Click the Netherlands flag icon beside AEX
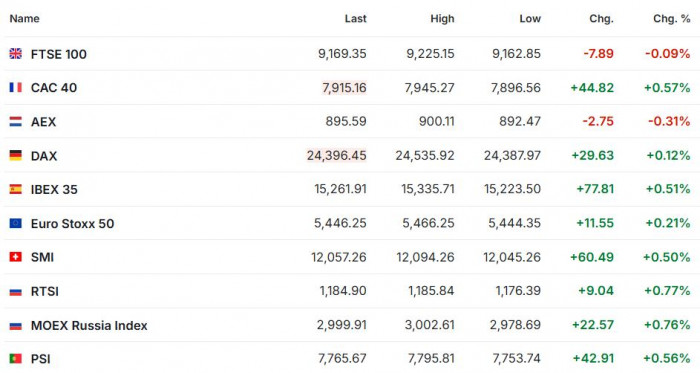This screenshot has height=373, width=700. (x=16, y=121)
